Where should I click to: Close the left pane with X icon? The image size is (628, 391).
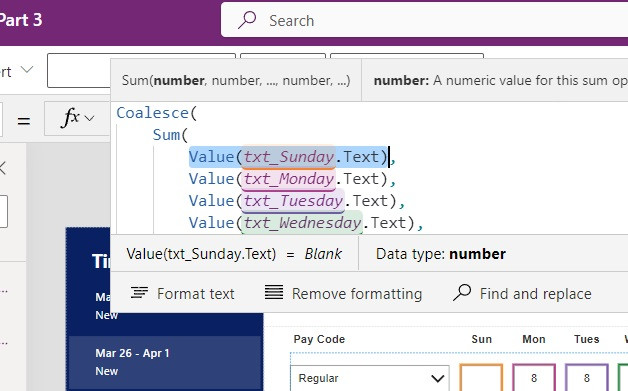pos(2,168)
